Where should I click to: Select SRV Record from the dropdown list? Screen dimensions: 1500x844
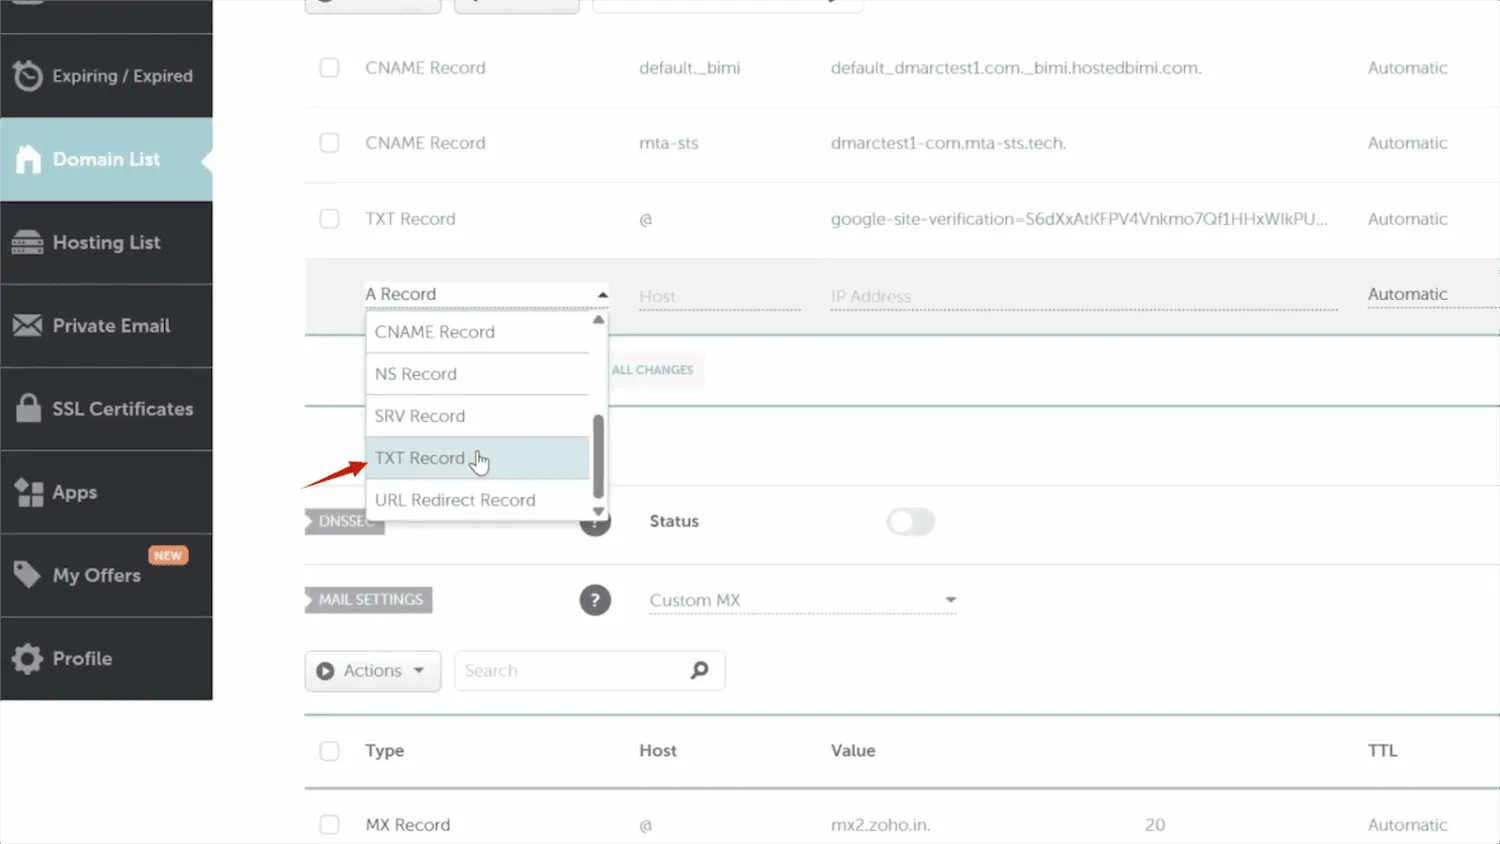point(478,416)
